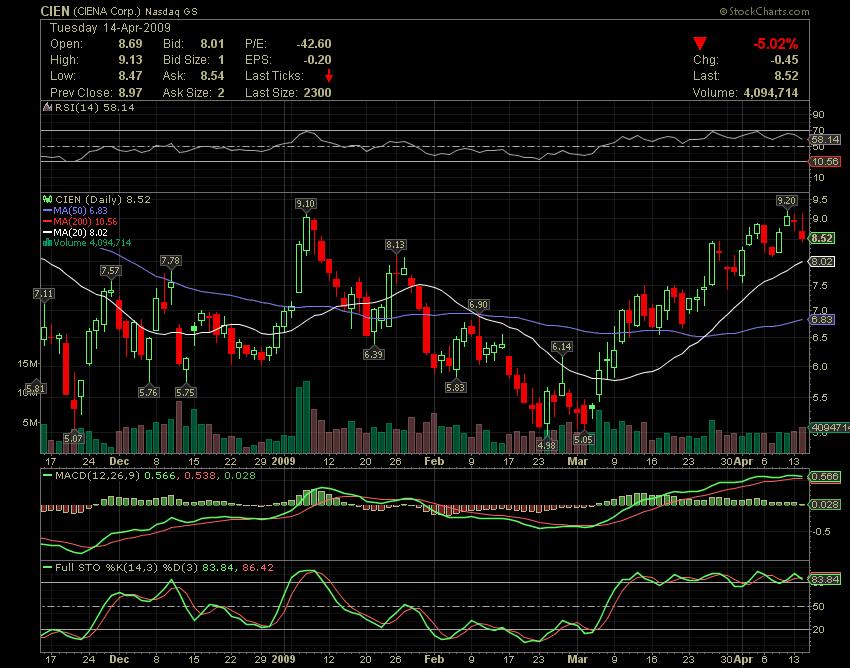Click the 5.76 swing low label
Image resolution: width=850 pixels, height=668 pixels.
click(x=149, y=392)
